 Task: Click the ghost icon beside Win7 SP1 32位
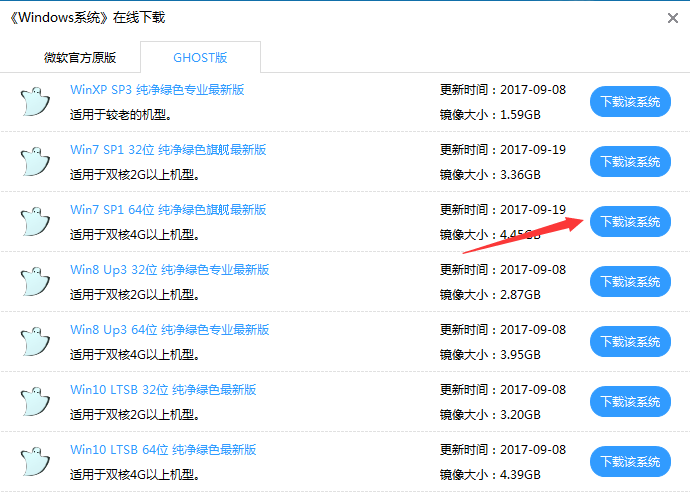point(36,162)
